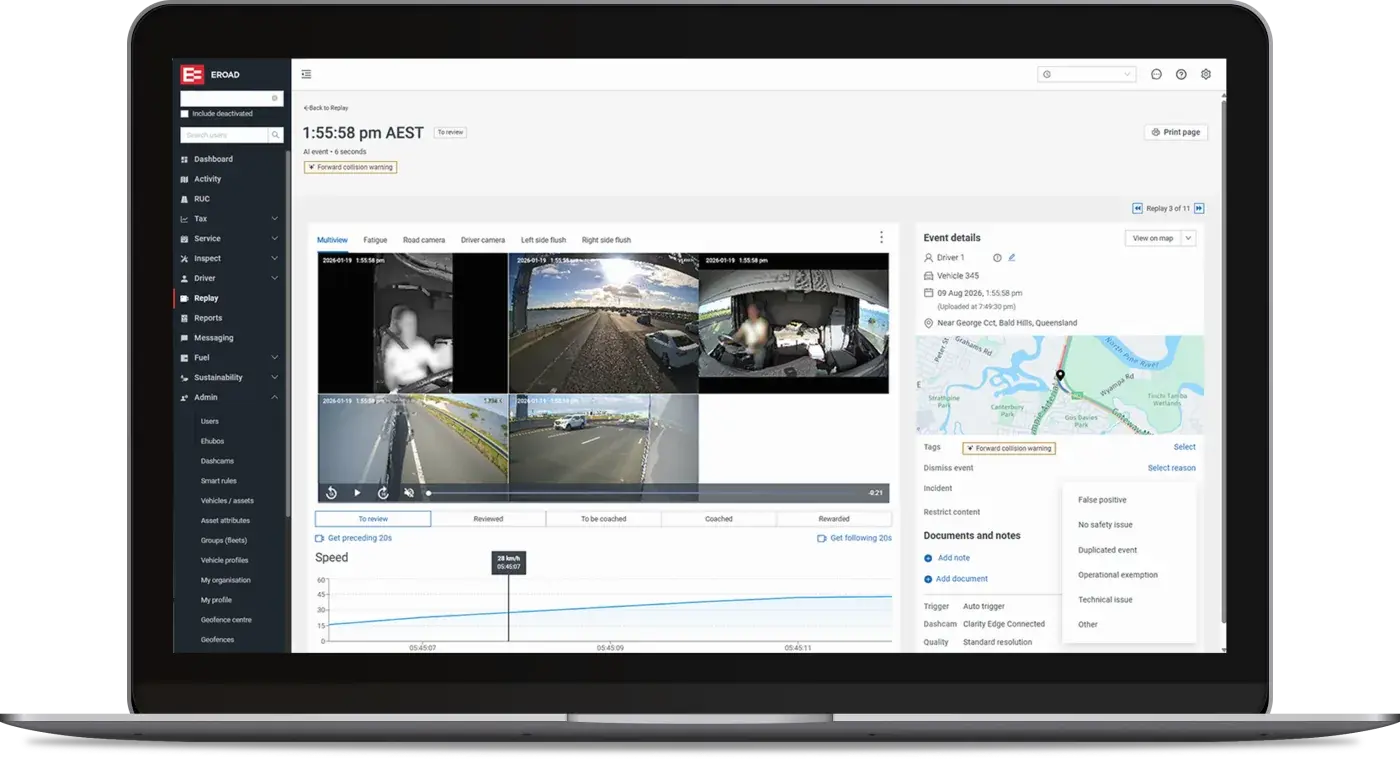Viewport: 1400px width, 759px height.
Task: Expand the Inspect sidebar menu
Action: (274, 258)
